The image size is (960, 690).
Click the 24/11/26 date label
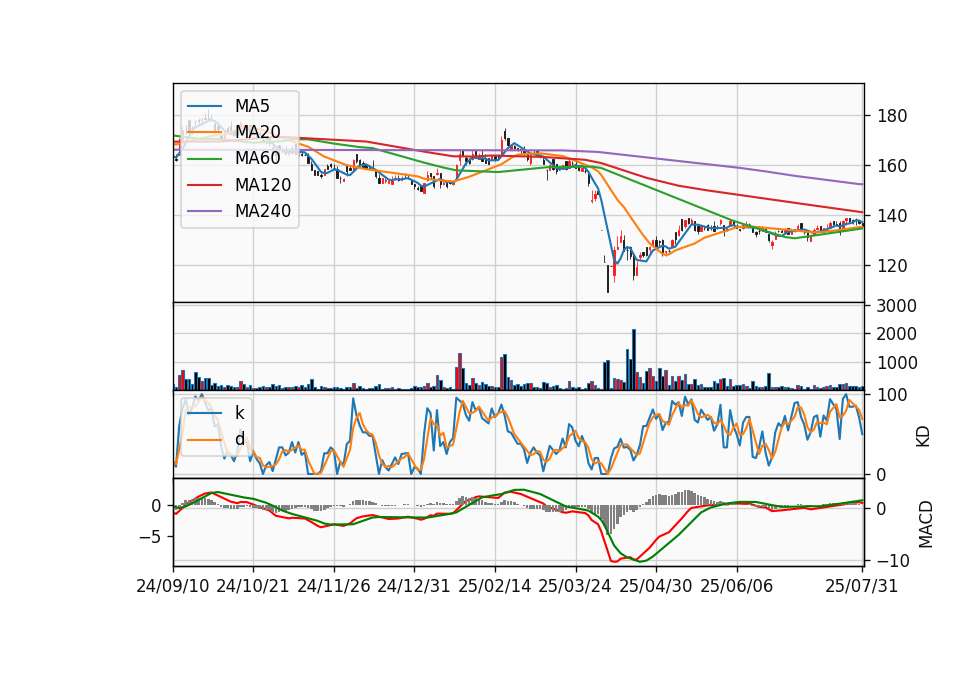point(334,586)
